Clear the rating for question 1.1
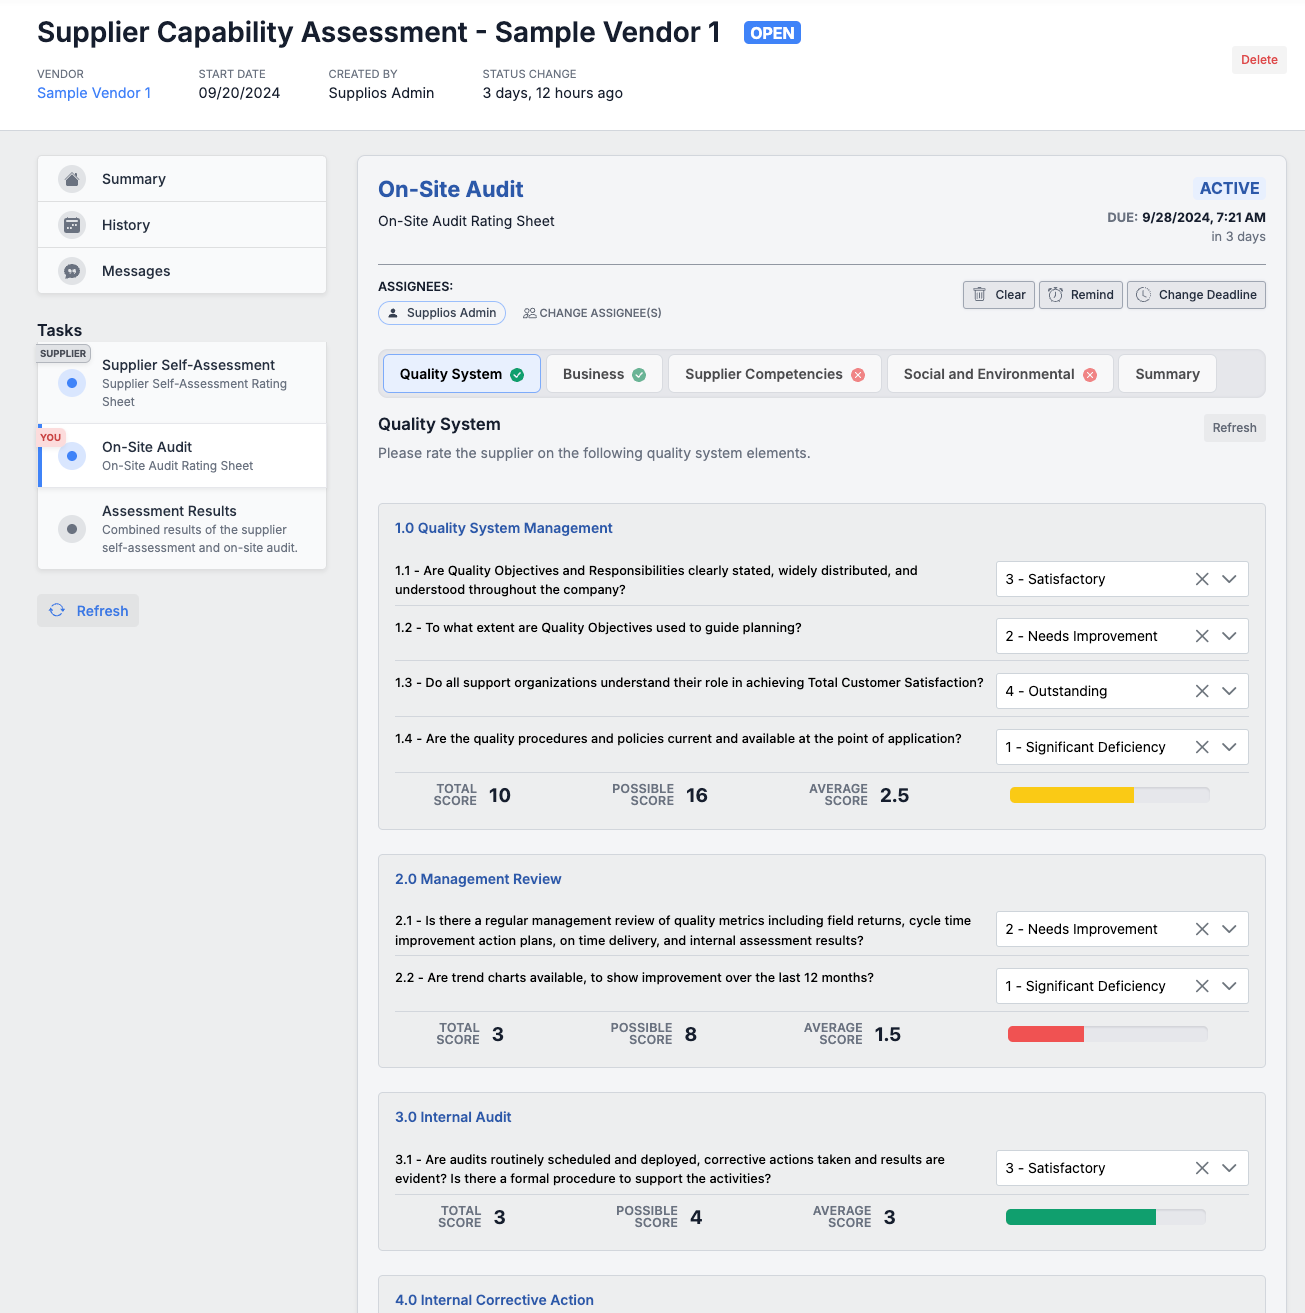The image size is (1305, 1313). pos(1202,579)
